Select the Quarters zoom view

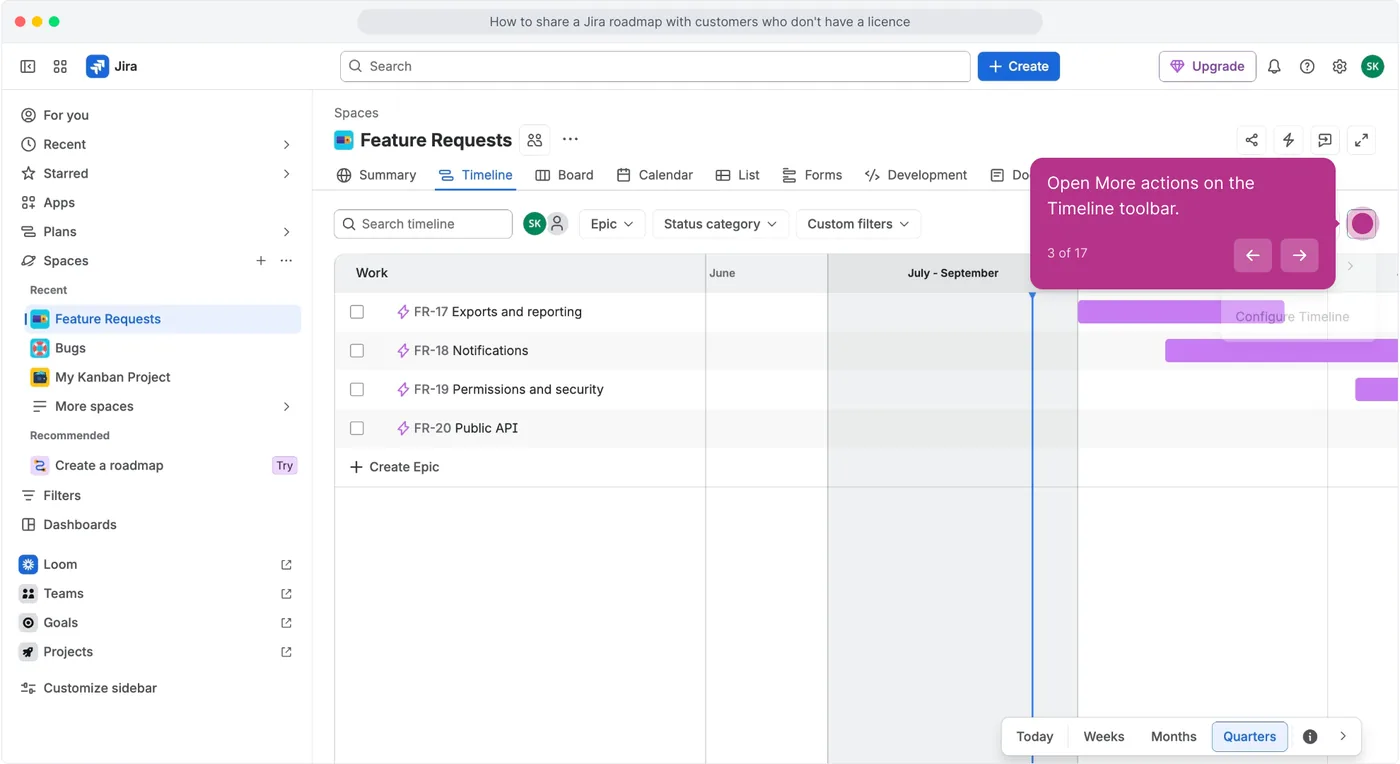point(1249,737)
